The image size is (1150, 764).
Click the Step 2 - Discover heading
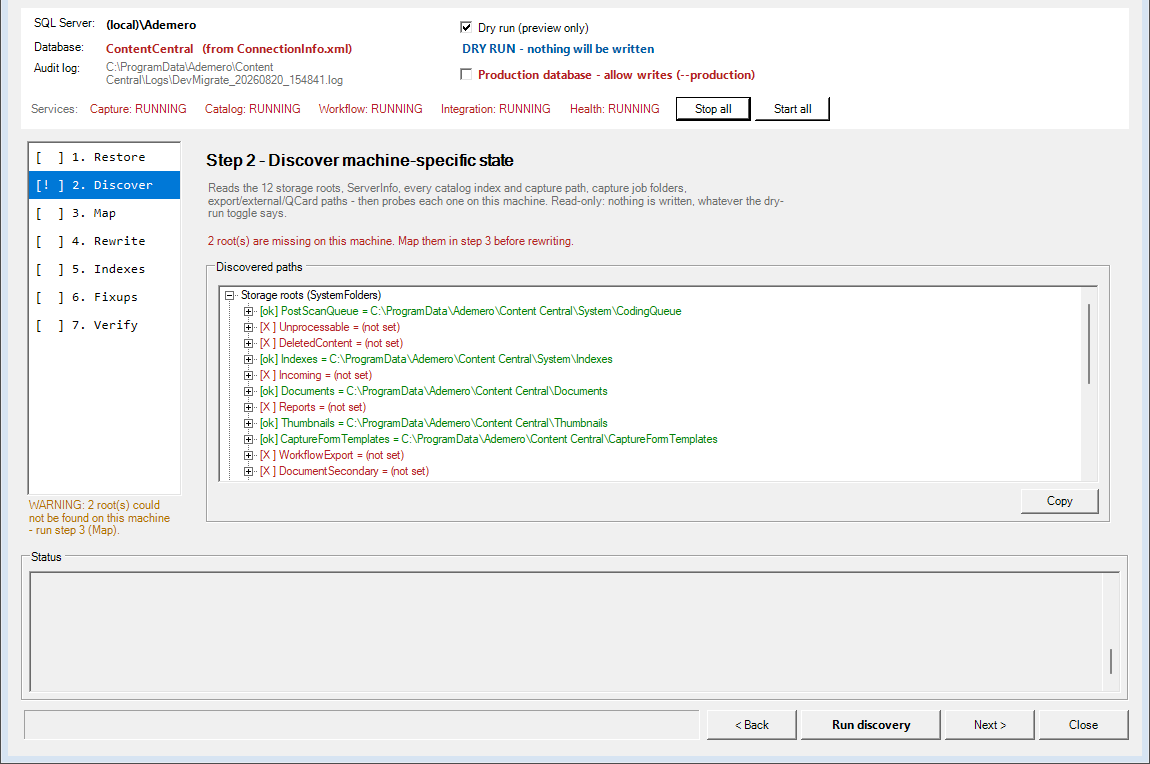tap(359, 161)
